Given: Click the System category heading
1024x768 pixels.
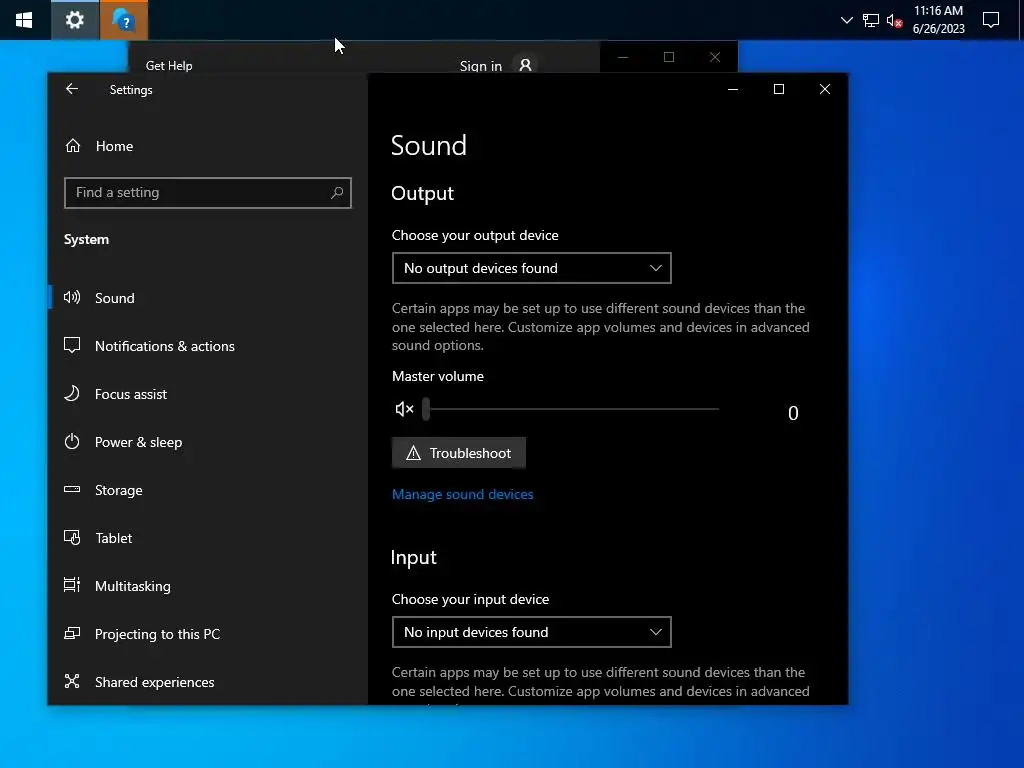Looking at the screenshot, I should point(86,240).
